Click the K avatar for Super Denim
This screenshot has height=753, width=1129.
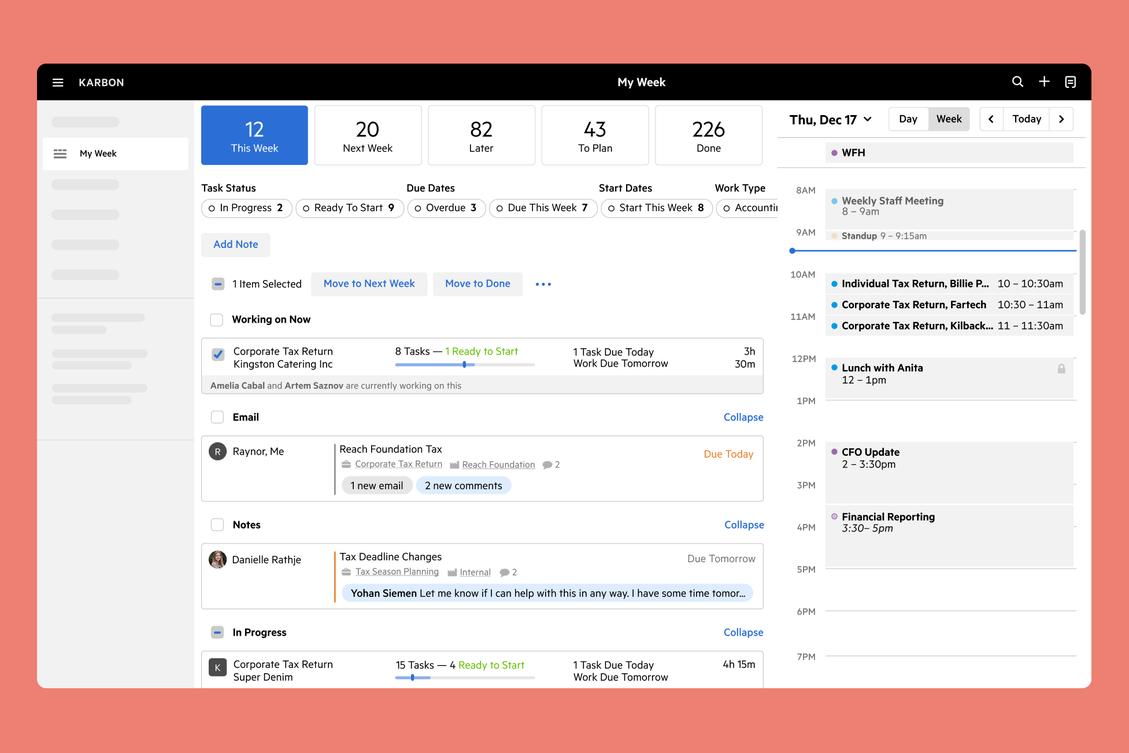click(x=217, y=667)
